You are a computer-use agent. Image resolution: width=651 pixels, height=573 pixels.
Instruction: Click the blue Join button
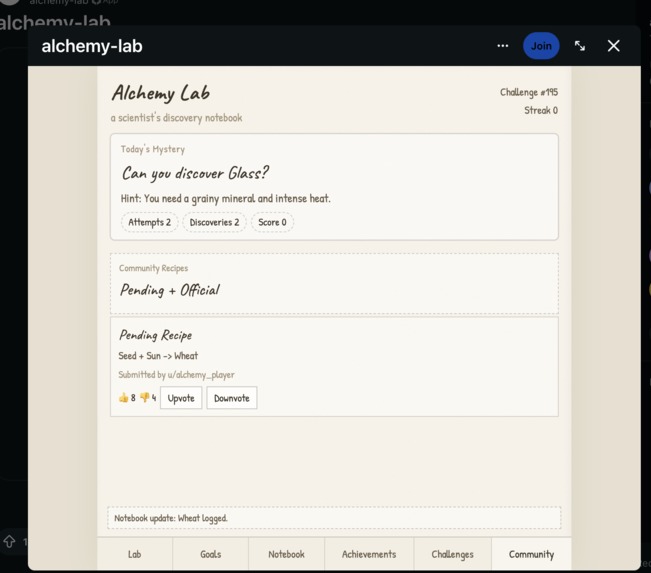click(541, 46)
